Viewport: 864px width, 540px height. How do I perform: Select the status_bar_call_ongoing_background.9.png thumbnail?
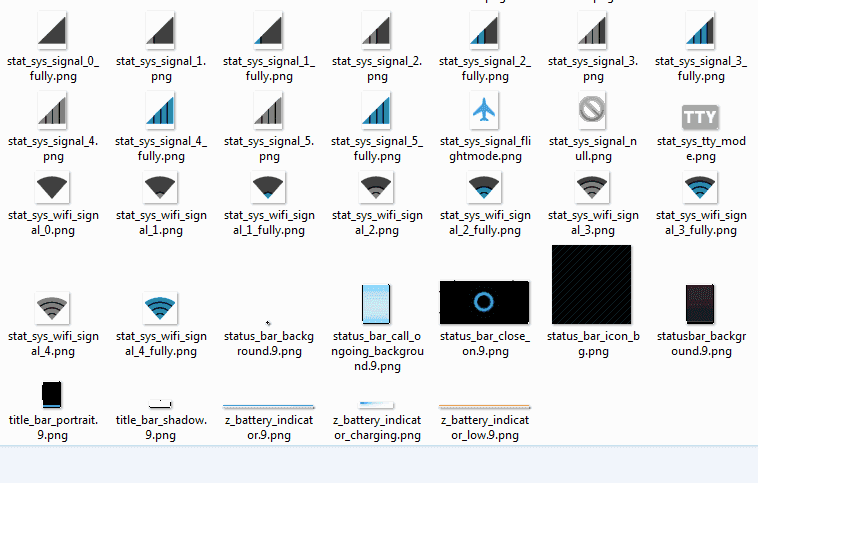[x=376, y=304]
